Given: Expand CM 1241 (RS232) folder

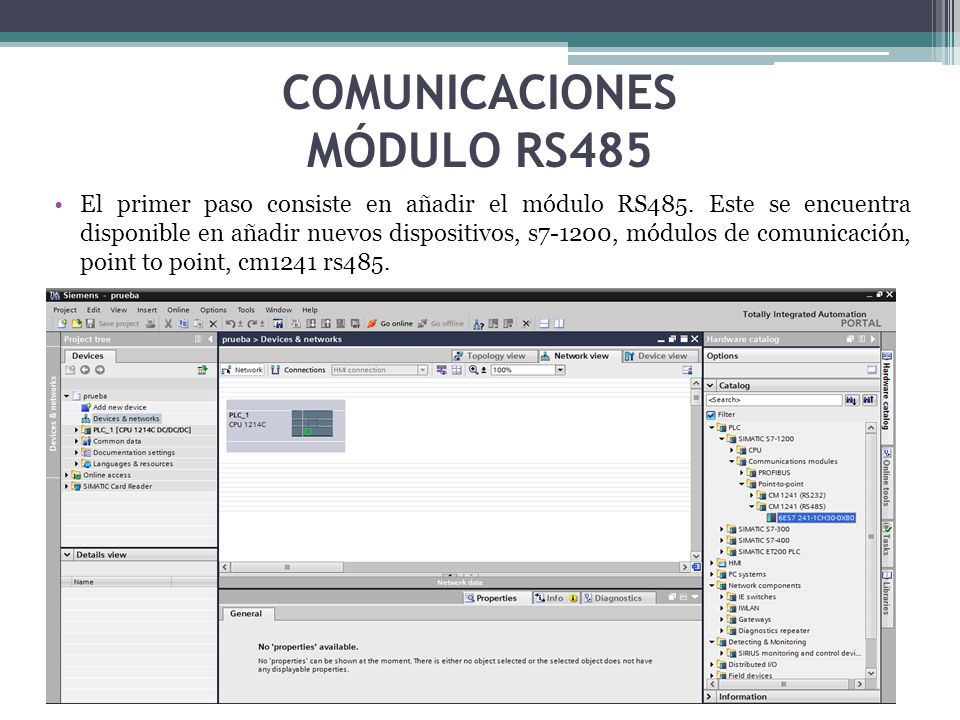Looking at the screenshot, I should point(752,495).
